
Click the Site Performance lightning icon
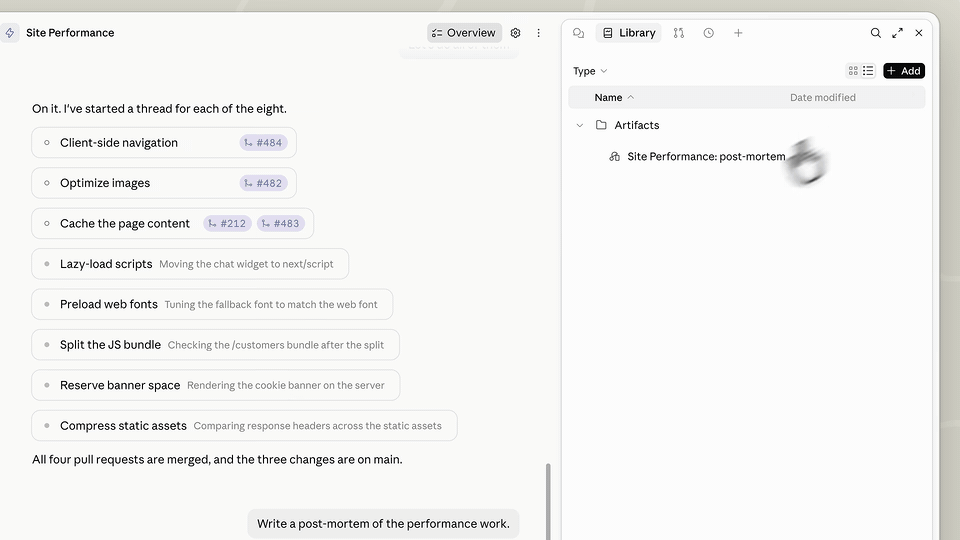10,33
